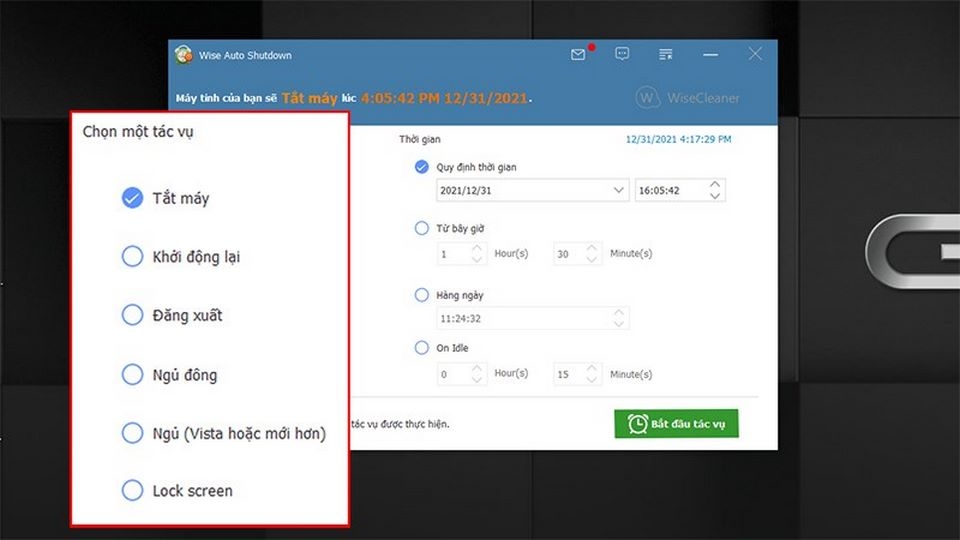This screenshot has width=960, height=540.
Task: Click the Wise Auto Shutdown app logo
Action: click(x=183, y=55)
